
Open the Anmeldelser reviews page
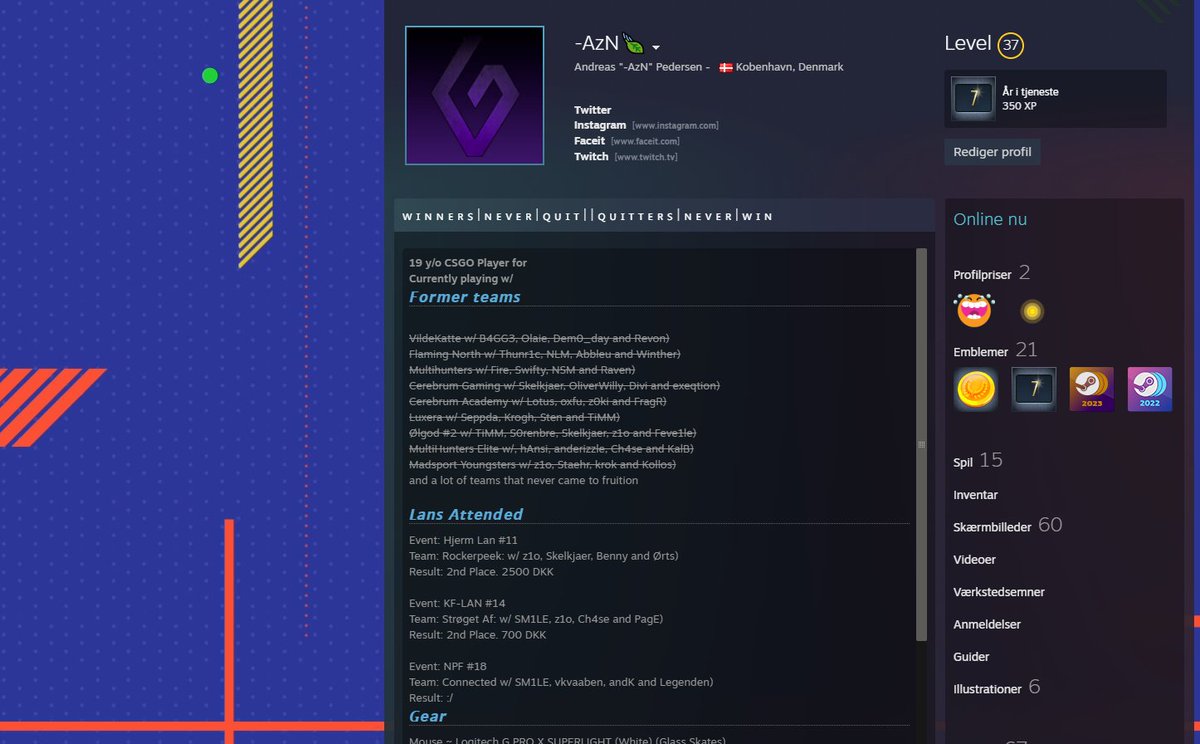pyautogui.click(x=987, y=625)
